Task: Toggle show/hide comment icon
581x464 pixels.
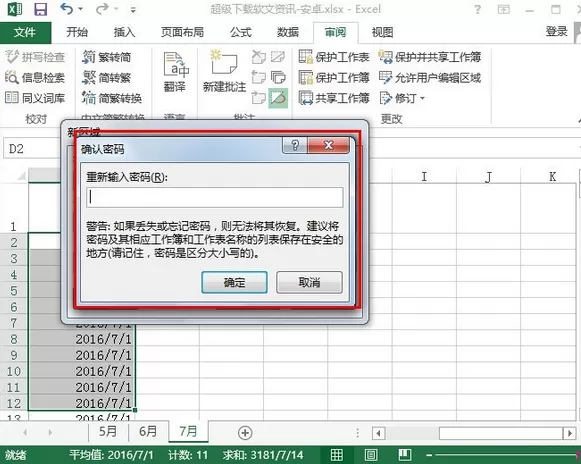Action: pyautogui.click(x=278, y=57)
